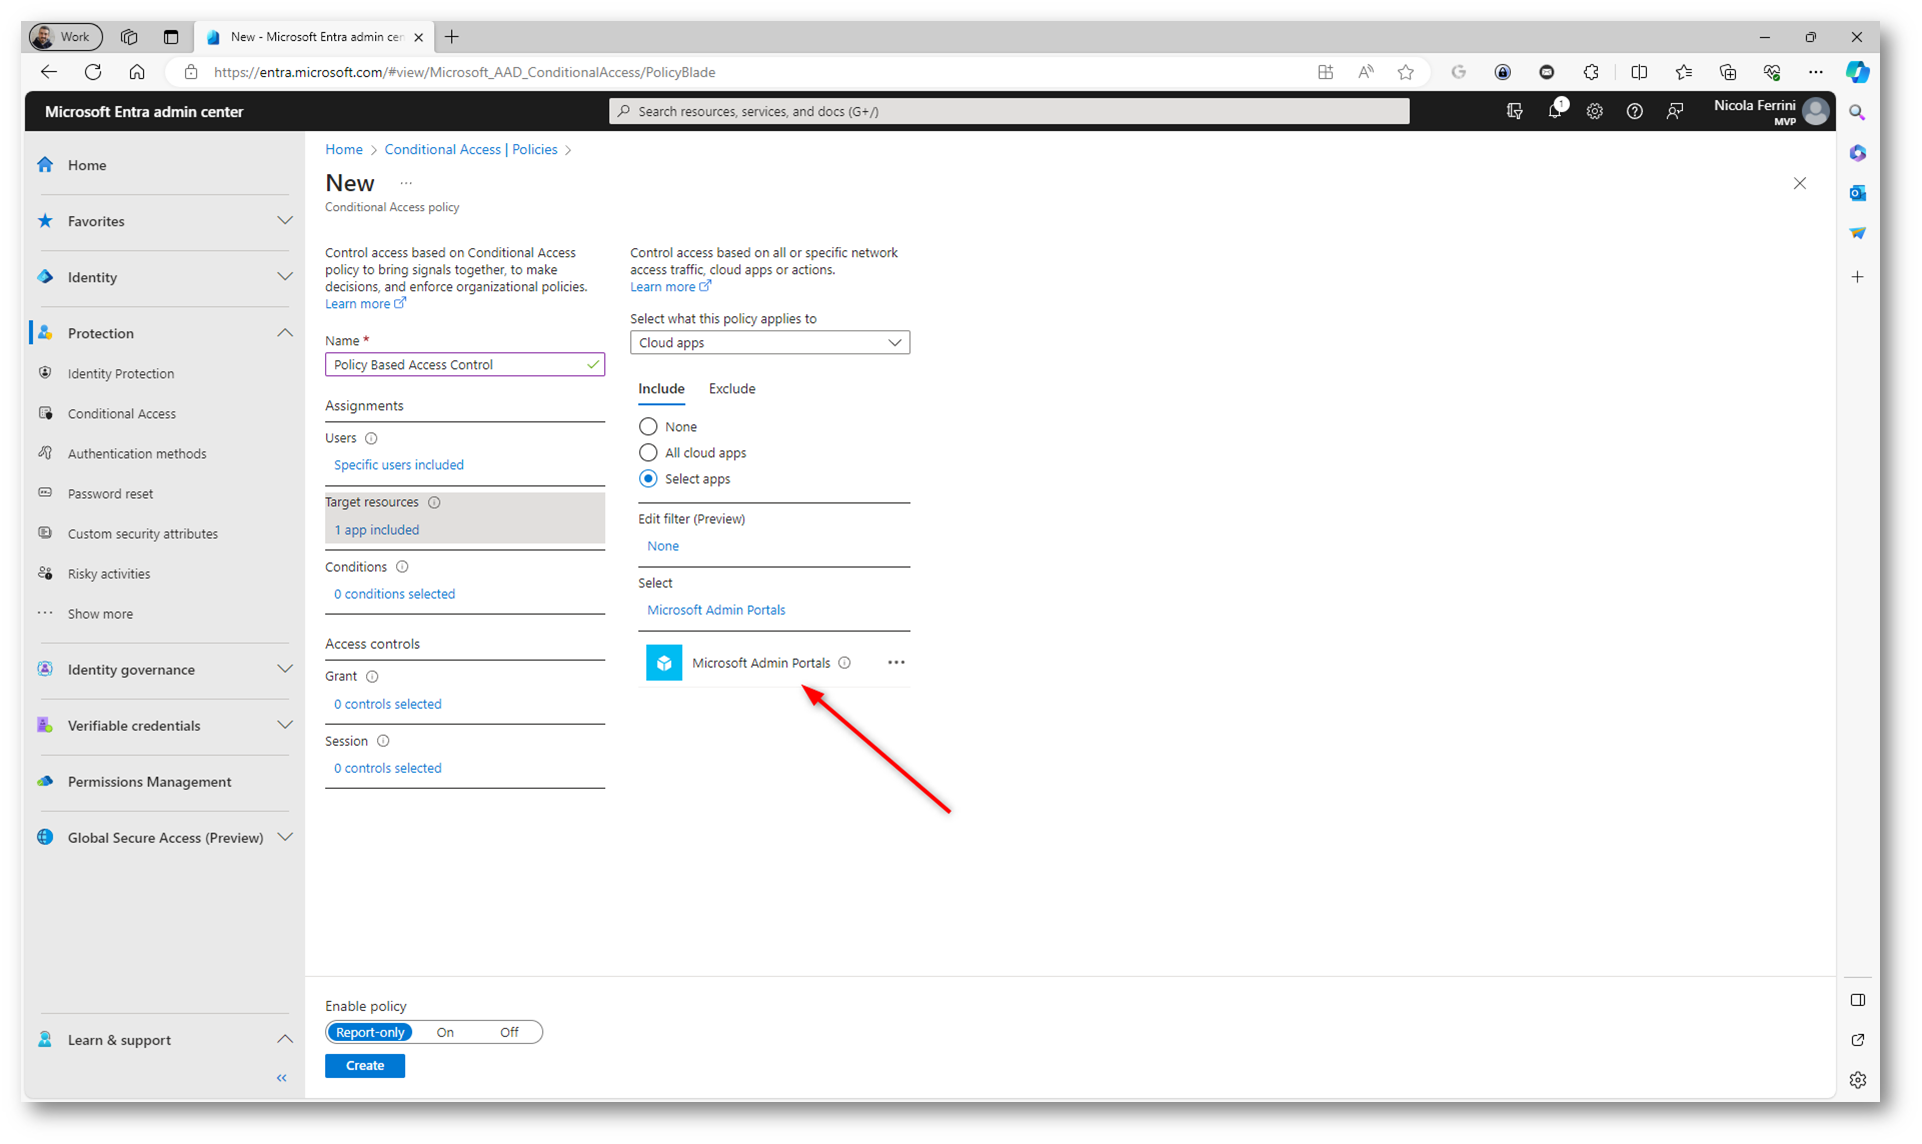Click info icon next to Target resources

click(434, 502)
